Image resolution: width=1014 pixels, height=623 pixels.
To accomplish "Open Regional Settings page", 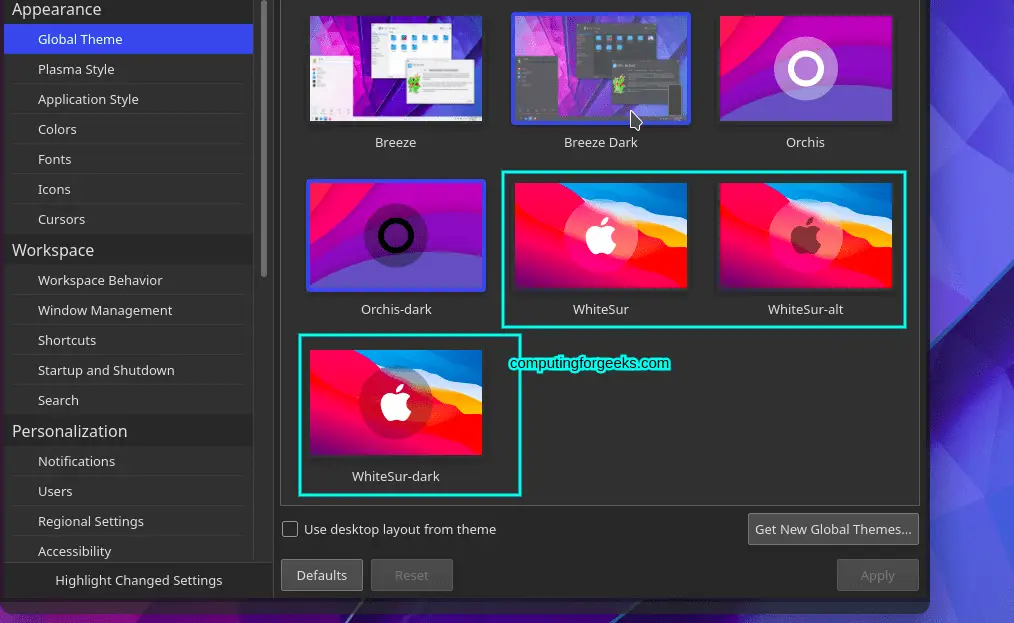I will (128, 521).
